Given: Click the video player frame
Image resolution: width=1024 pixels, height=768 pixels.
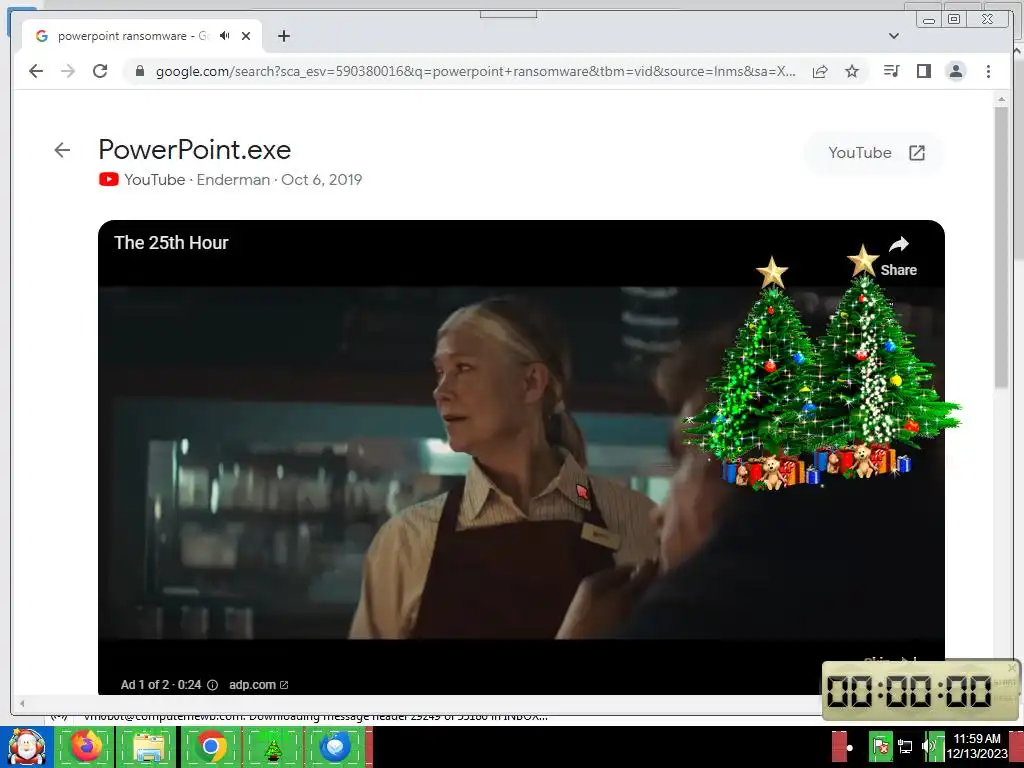Looking at the screenshot, I should click(x=521, y=457).
